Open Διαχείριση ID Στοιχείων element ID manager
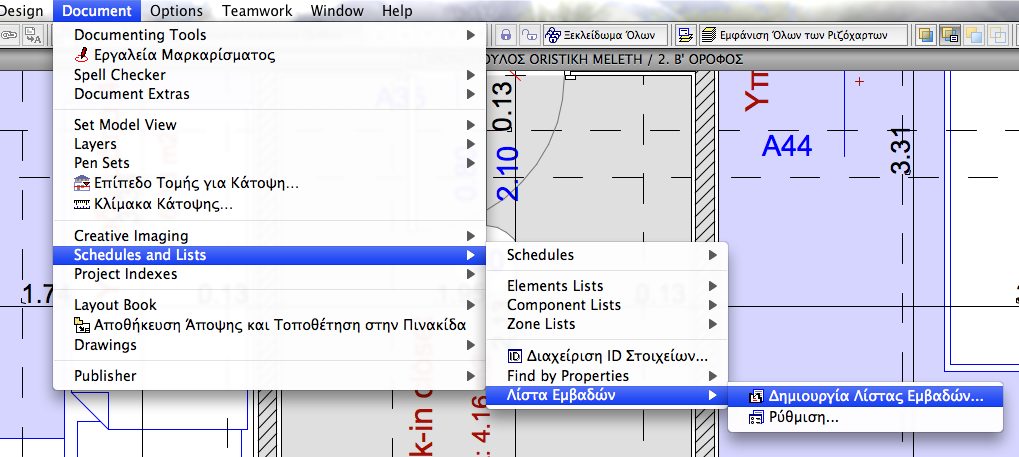Image resolution: width=1019 pixels, height=457 pixels. tap(608, 355)
